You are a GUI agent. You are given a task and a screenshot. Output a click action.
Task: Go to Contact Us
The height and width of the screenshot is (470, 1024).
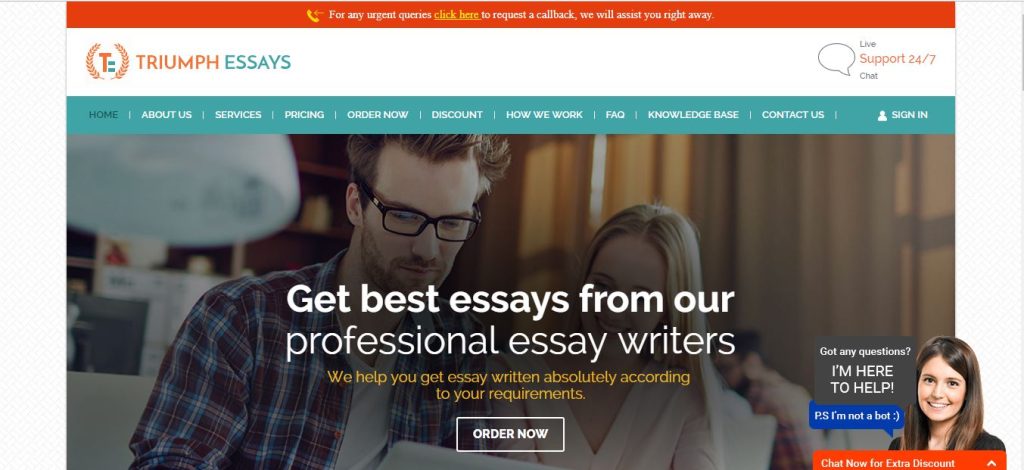(793, 114)
